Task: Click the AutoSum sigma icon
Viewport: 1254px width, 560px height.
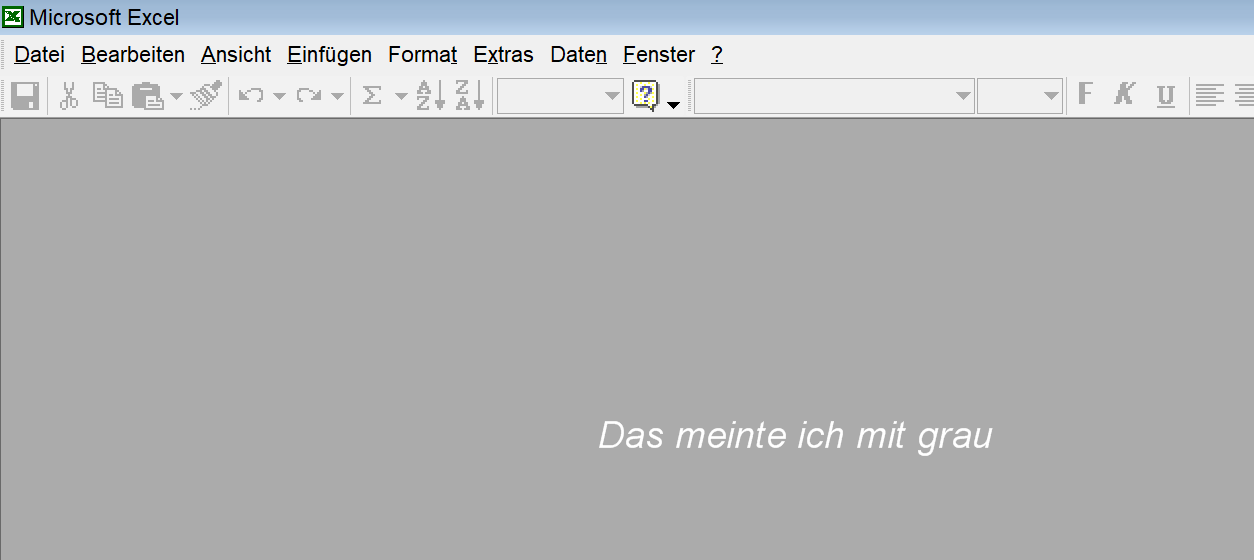Action: [x=372, y=96]
